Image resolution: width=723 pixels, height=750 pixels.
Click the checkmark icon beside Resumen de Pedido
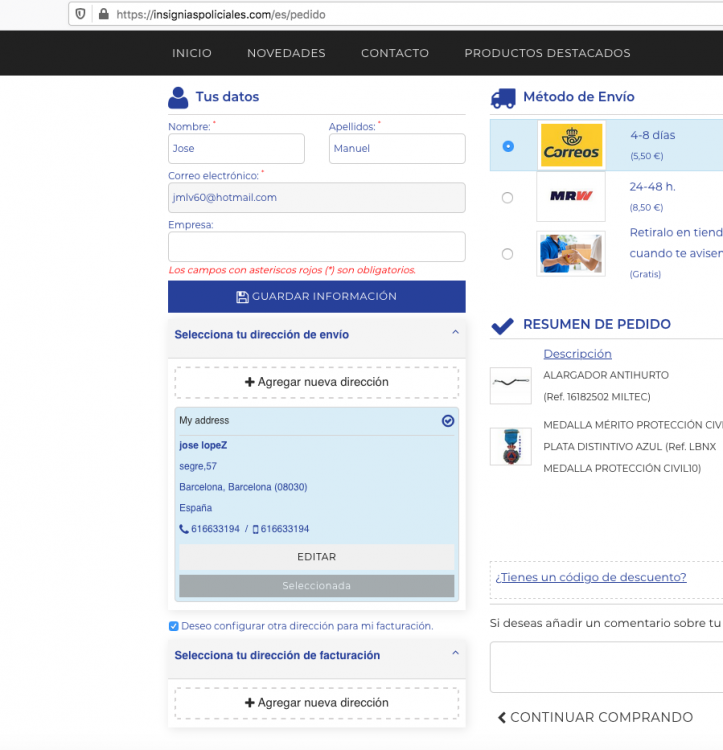[503, 326]
